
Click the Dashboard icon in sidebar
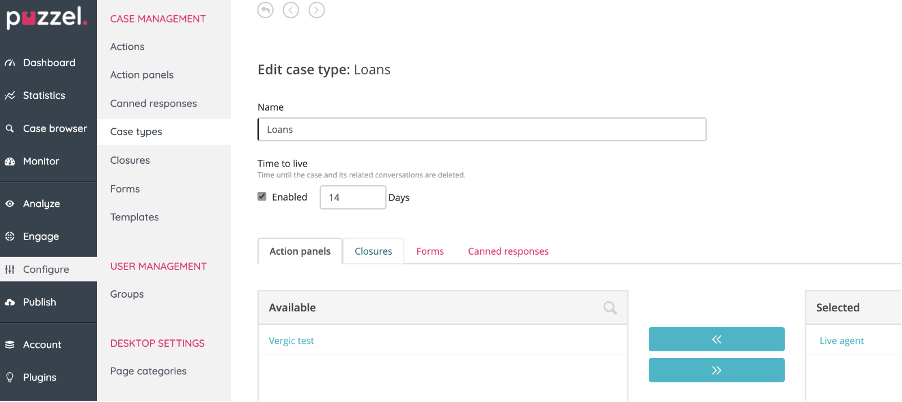click(10, 63)
